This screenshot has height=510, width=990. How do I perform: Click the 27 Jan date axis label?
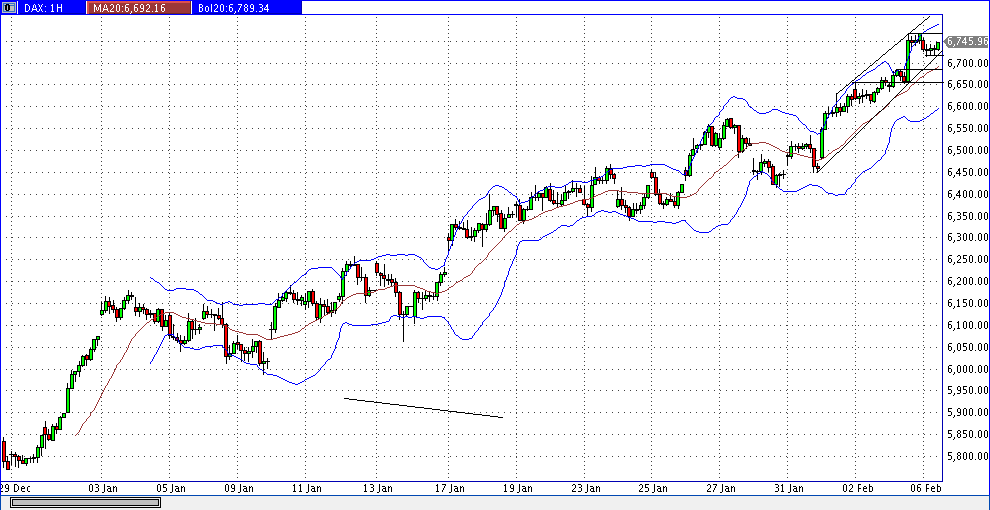[x=720, y=488]
